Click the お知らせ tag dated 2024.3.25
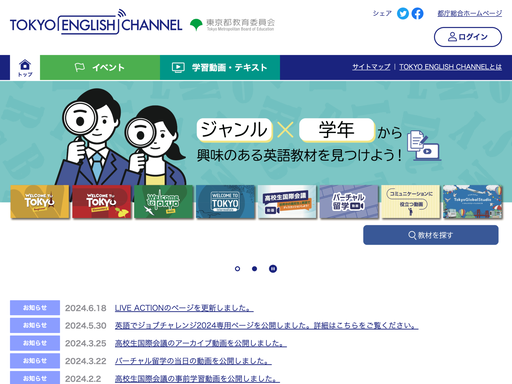This screenshot has height=384, width=512. 35,343
